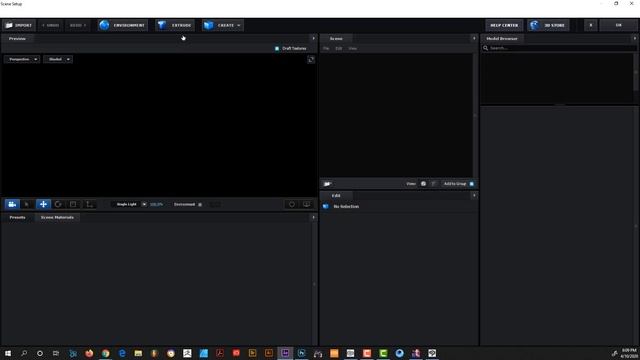Launch Firefox from the taskbar
Screen dimensions: 640x360
(89, 353)
